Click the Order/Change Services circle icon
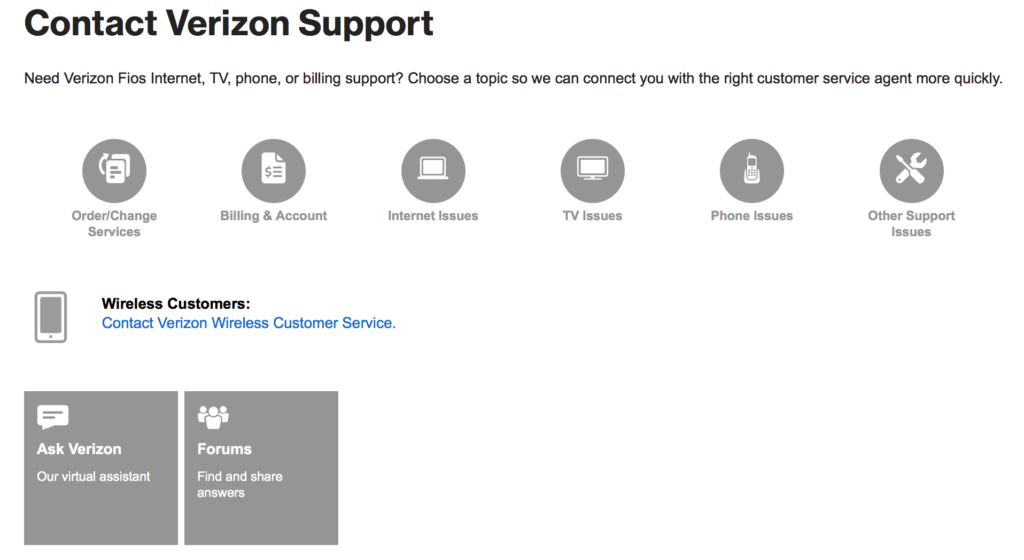Image resolution: width=1024 pixels, height=560 pixels. pos(114,170)
